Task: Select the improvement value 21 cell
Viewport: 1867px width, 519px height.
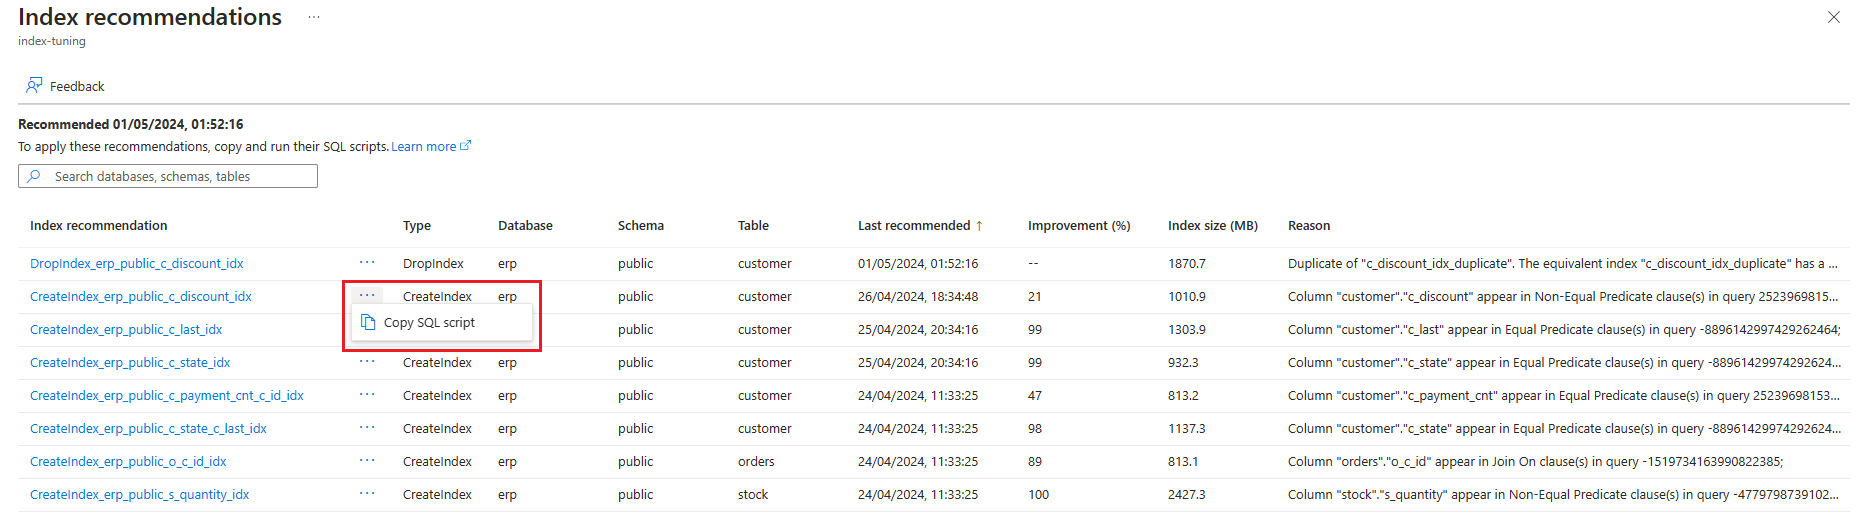Action: click(x=1035, y=297)
